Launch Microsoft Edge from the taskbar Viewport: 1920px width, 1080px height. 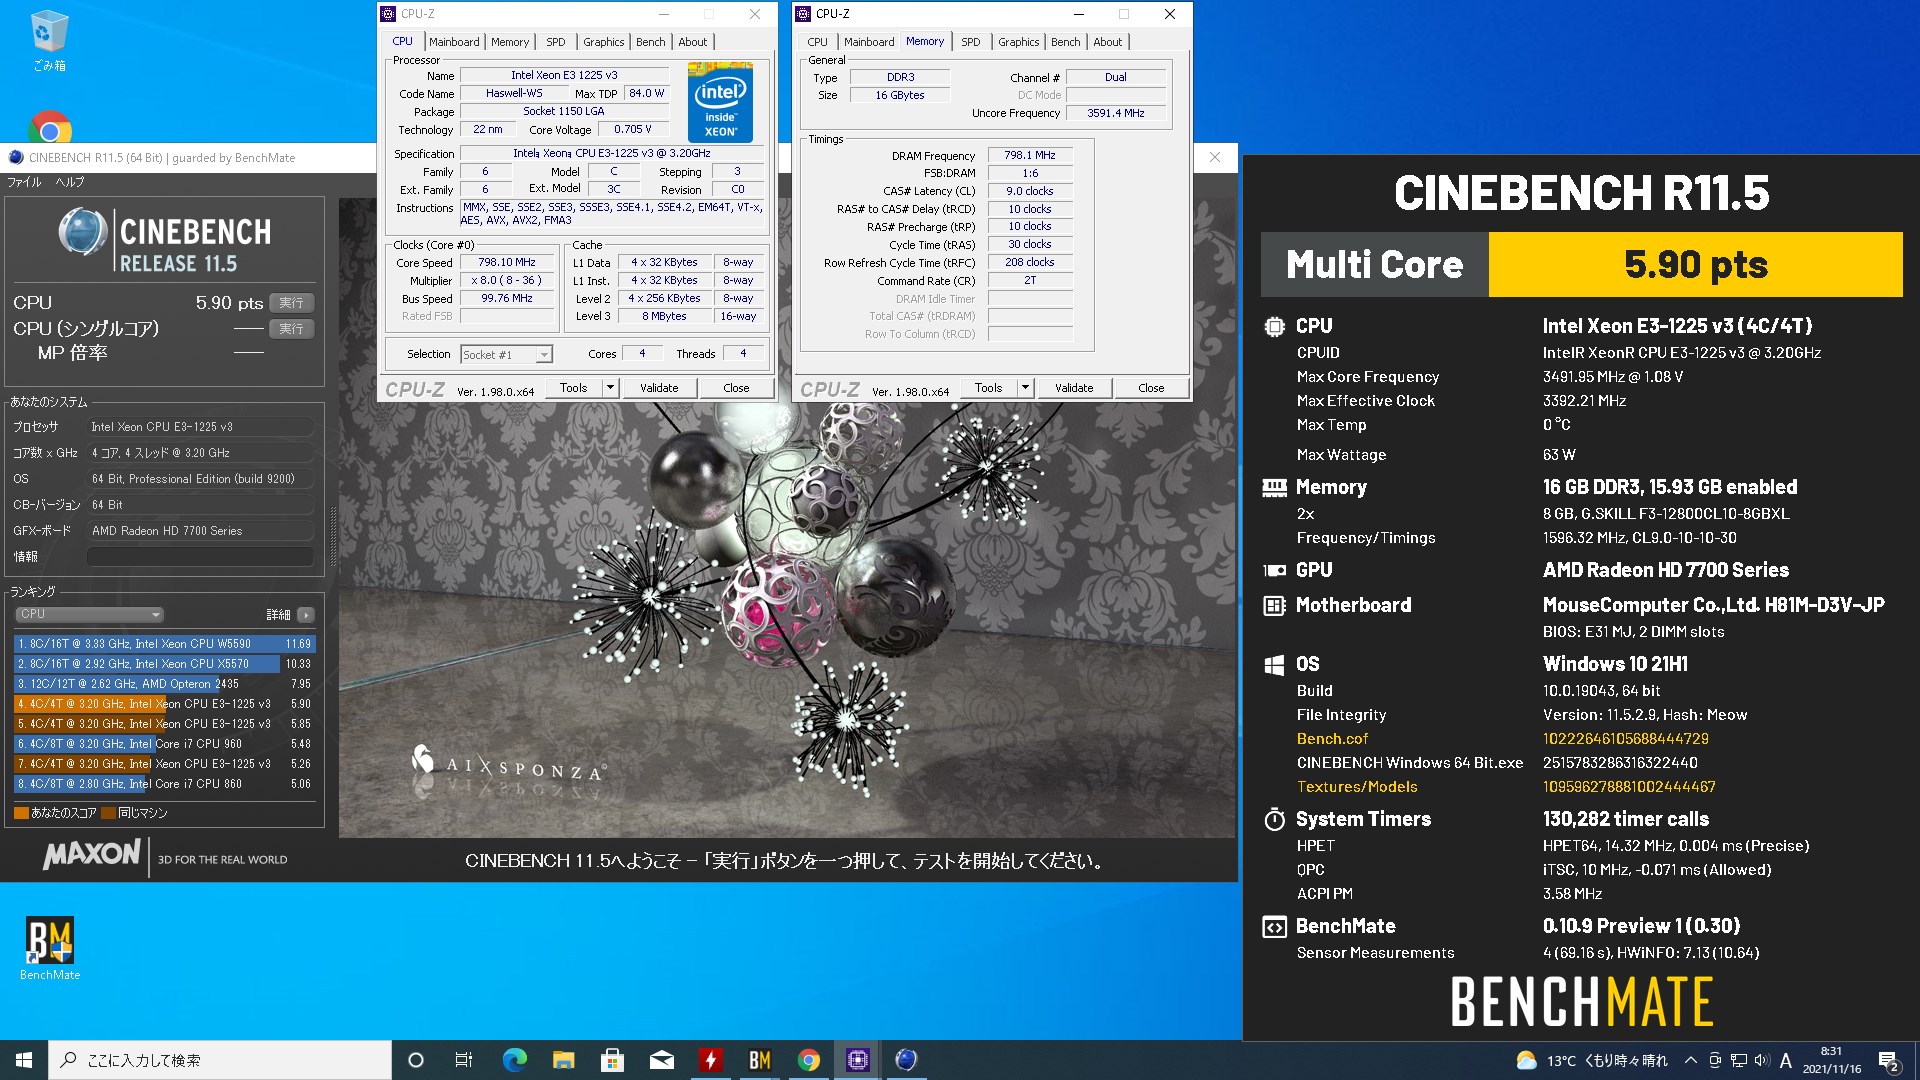(514, 1060)
